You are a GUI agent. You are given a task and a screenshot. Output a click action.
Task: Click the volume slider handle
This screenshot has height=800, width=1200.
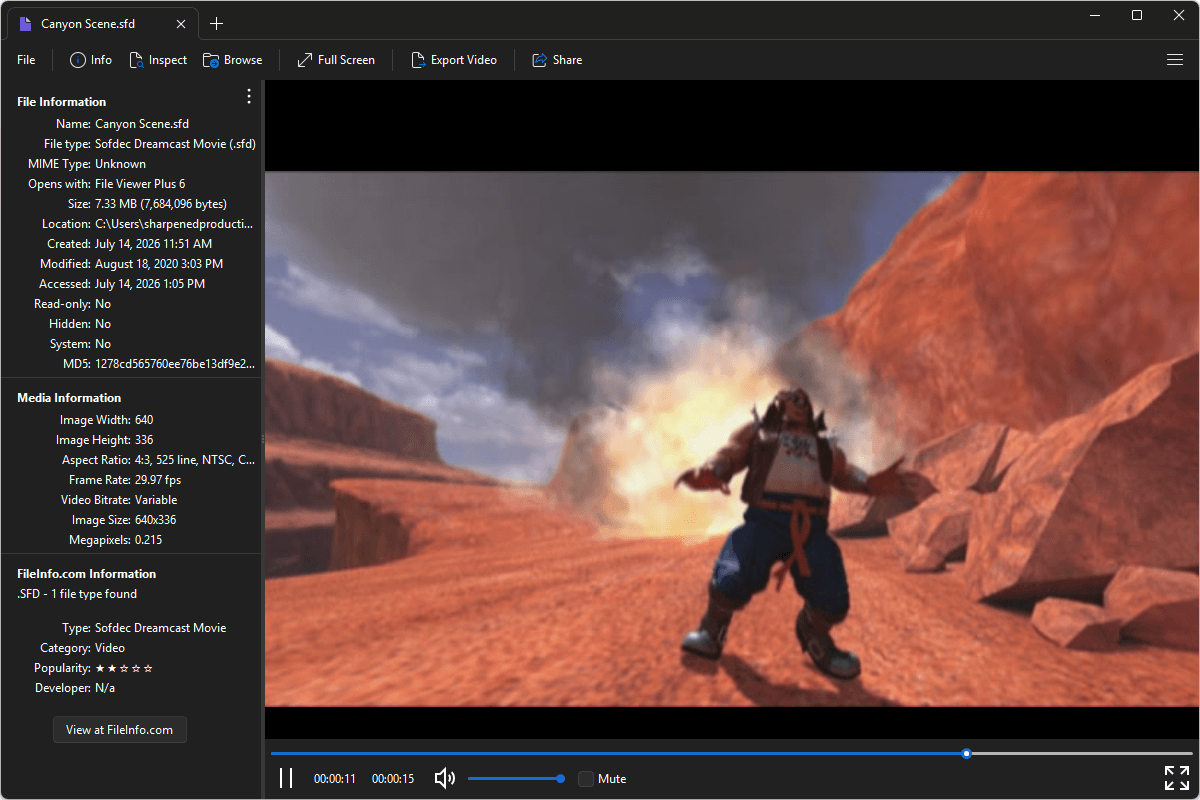(x=560, y=778)
